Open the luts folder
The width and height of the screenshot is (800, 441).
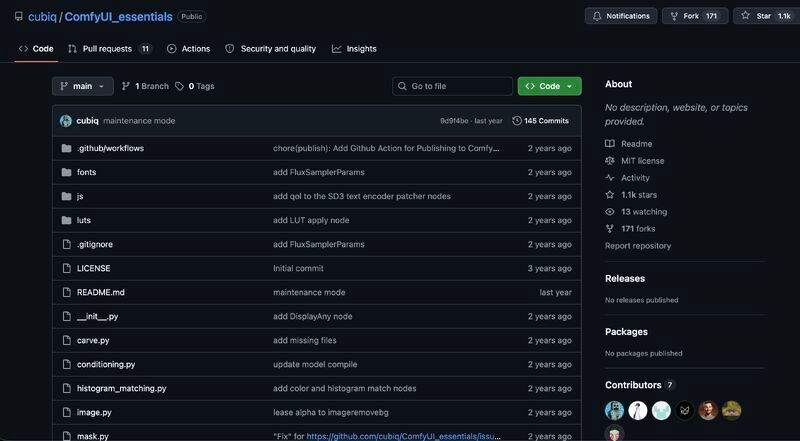pos(84,220)
